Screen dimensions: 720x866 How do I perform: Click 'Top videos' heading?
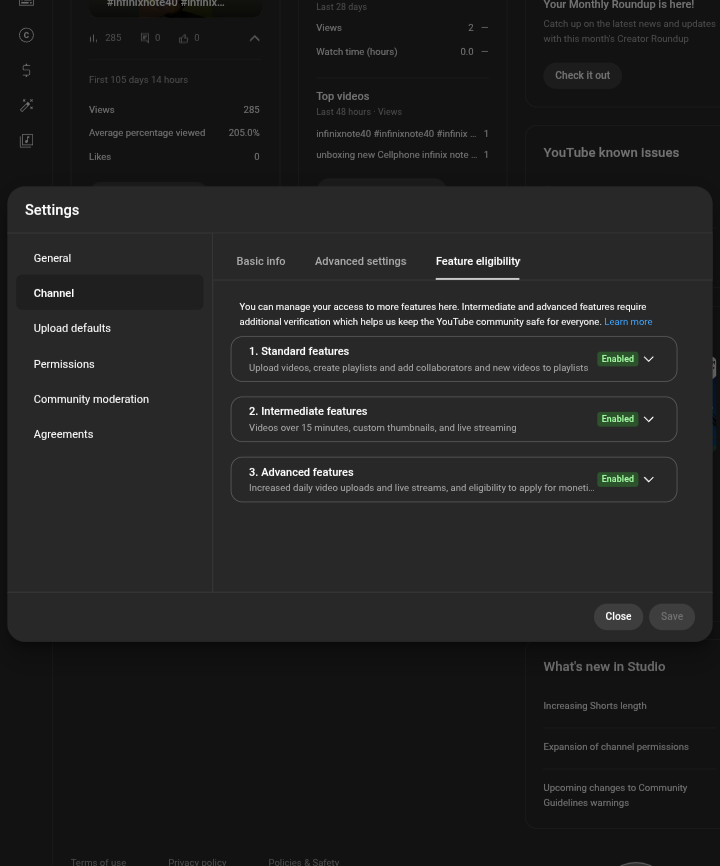[x=342, y=96]
